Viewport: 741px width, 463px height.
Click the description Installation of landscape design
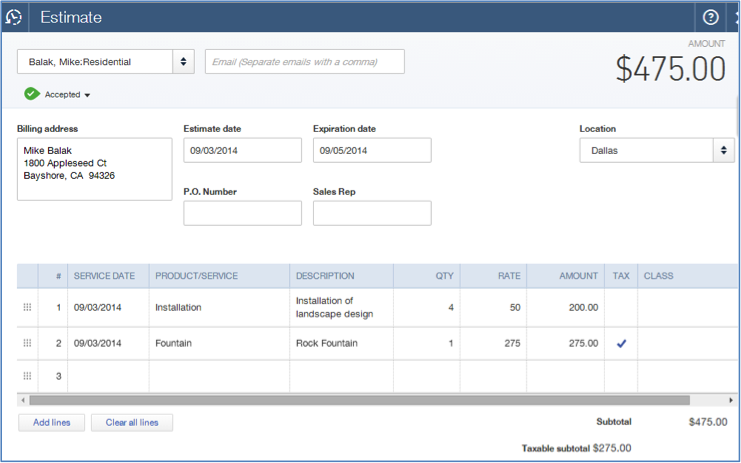341,308
